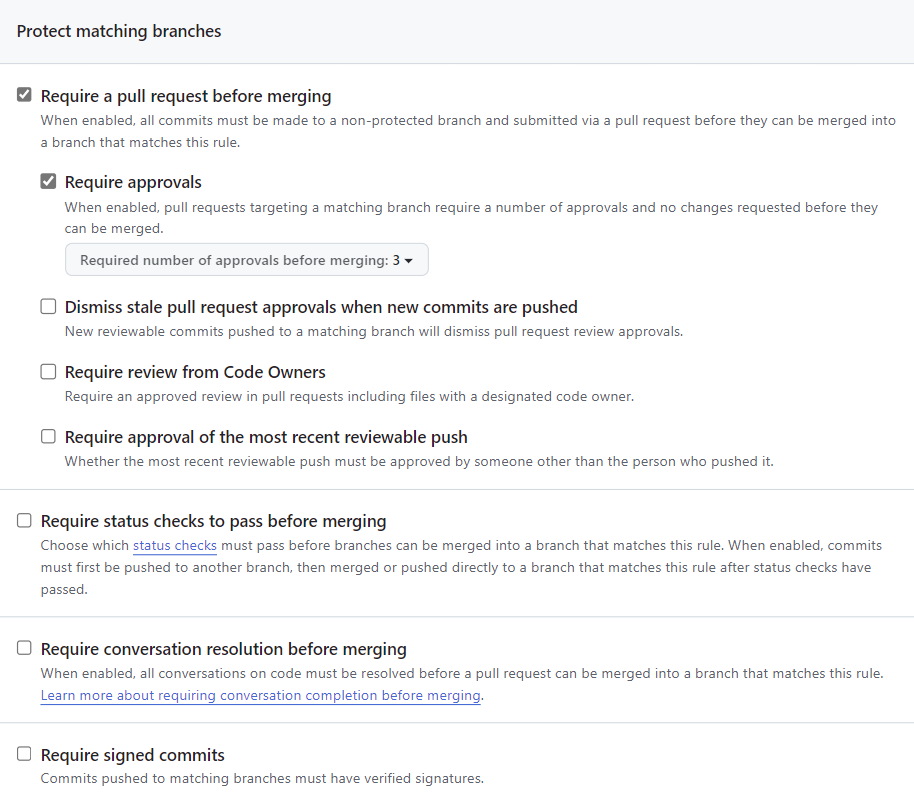
Task: Click the Require conversation resolution before merging label text
Action: pyautogui.click(x=223, y=649)
